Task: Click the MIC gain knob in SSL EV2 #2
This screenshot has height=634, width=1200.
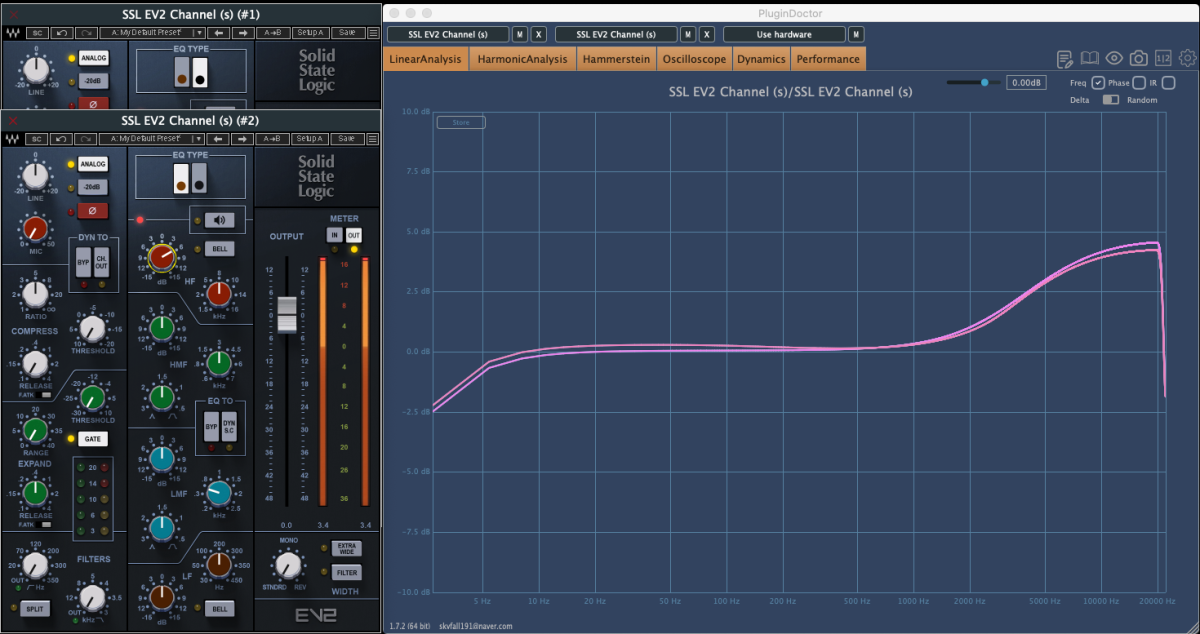Action: (x=34, y=229)
